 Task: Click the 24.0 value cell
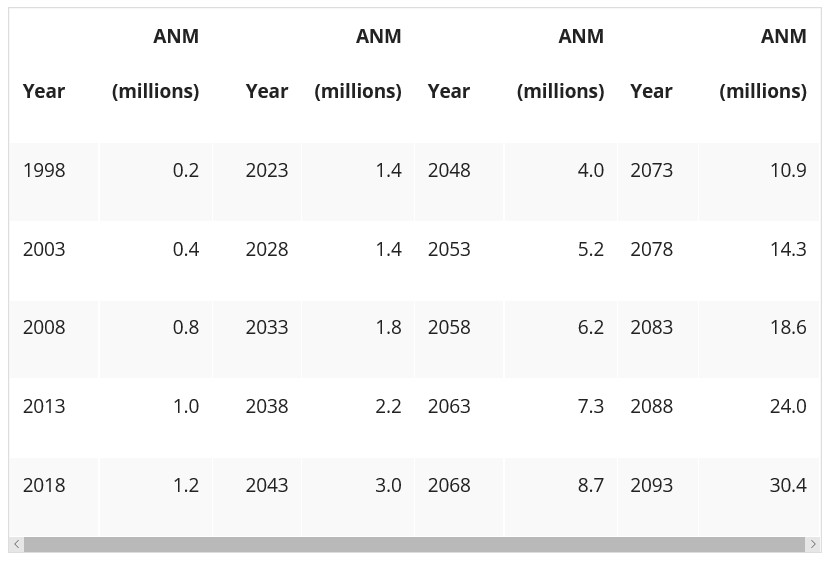[788, 407]
